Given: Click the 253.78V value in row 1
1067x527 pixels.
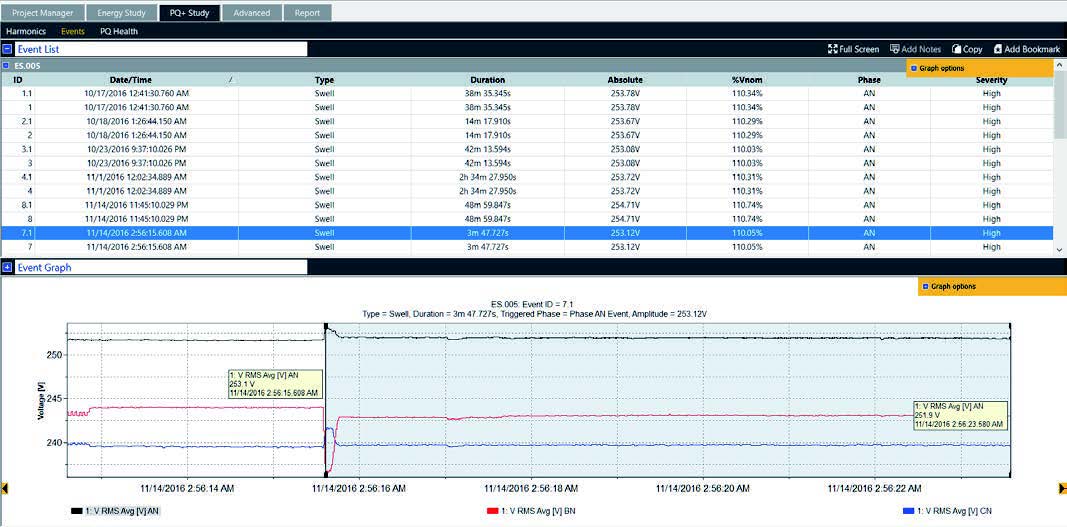Looking at the screenshot, I should click(x=625, y=108).
